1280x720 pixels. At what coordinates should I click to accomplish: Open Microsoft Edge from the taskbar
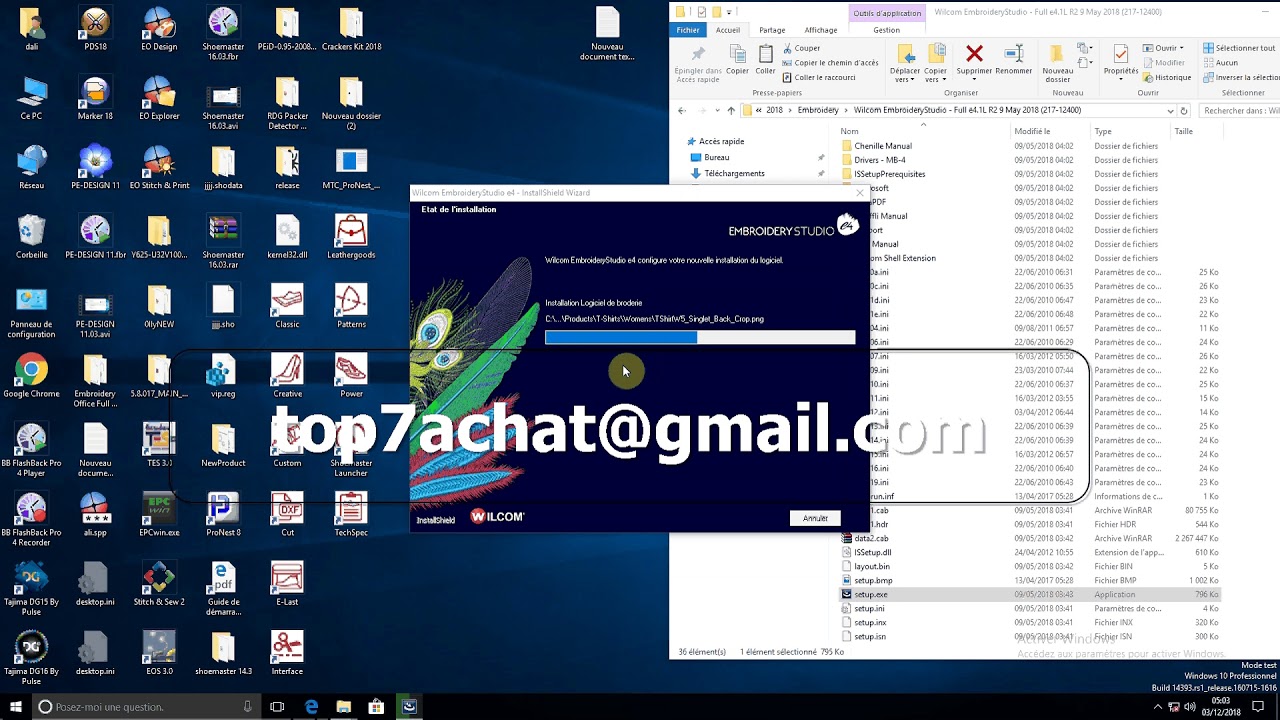coord(311,707)
